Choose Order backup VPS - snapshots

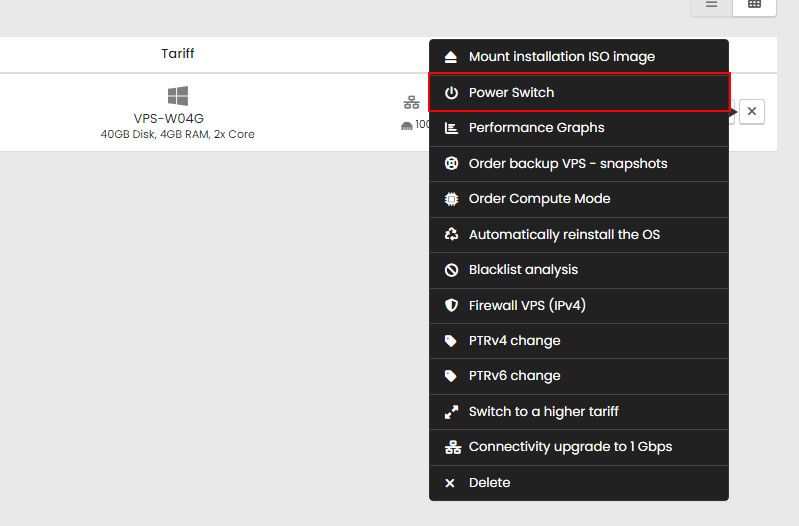pyautogui.click(x=579, y=164)
